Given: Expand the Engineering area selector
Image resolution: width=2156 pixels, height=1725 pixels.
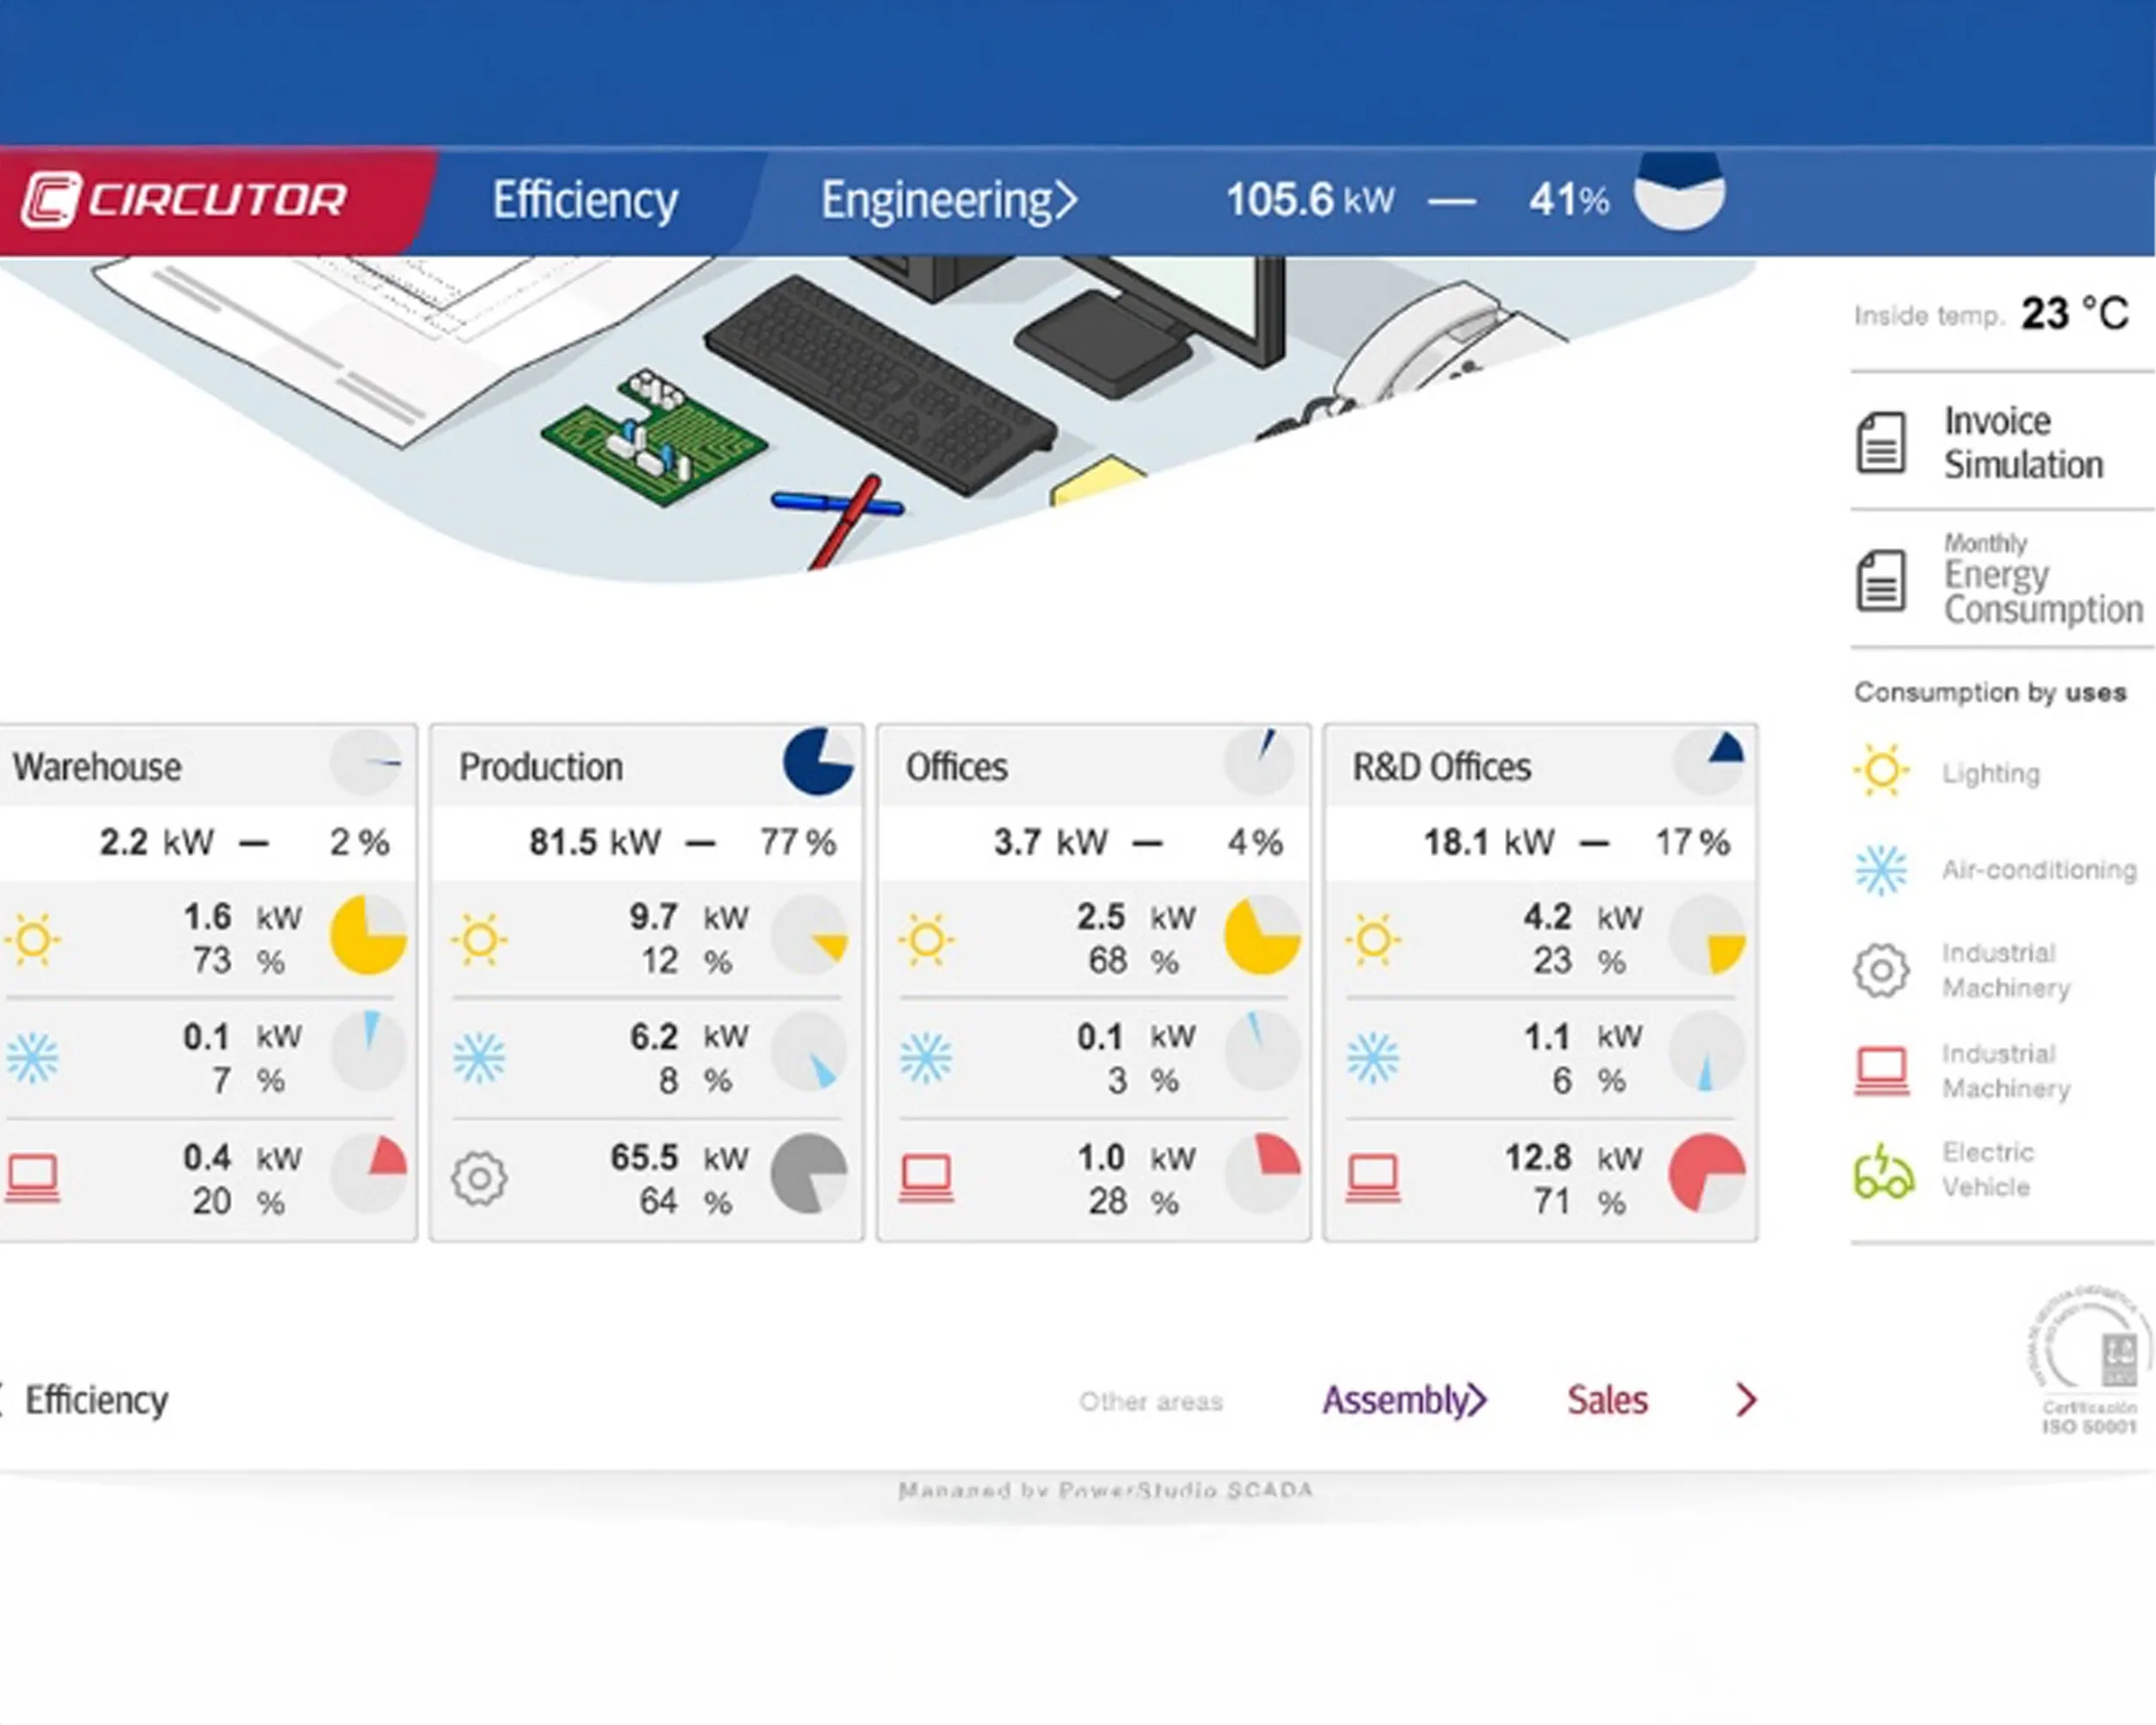Looking at the screenshot, I should pos(948,199).
